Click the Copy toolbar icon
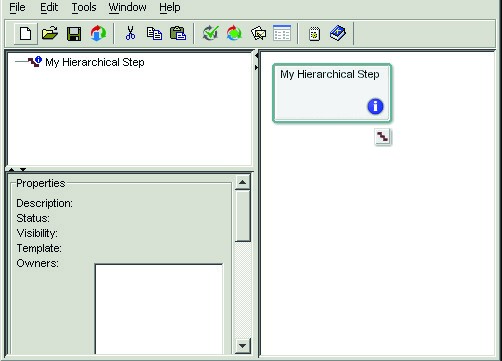This screenshot has height=361, width=502. click(154, 34)
